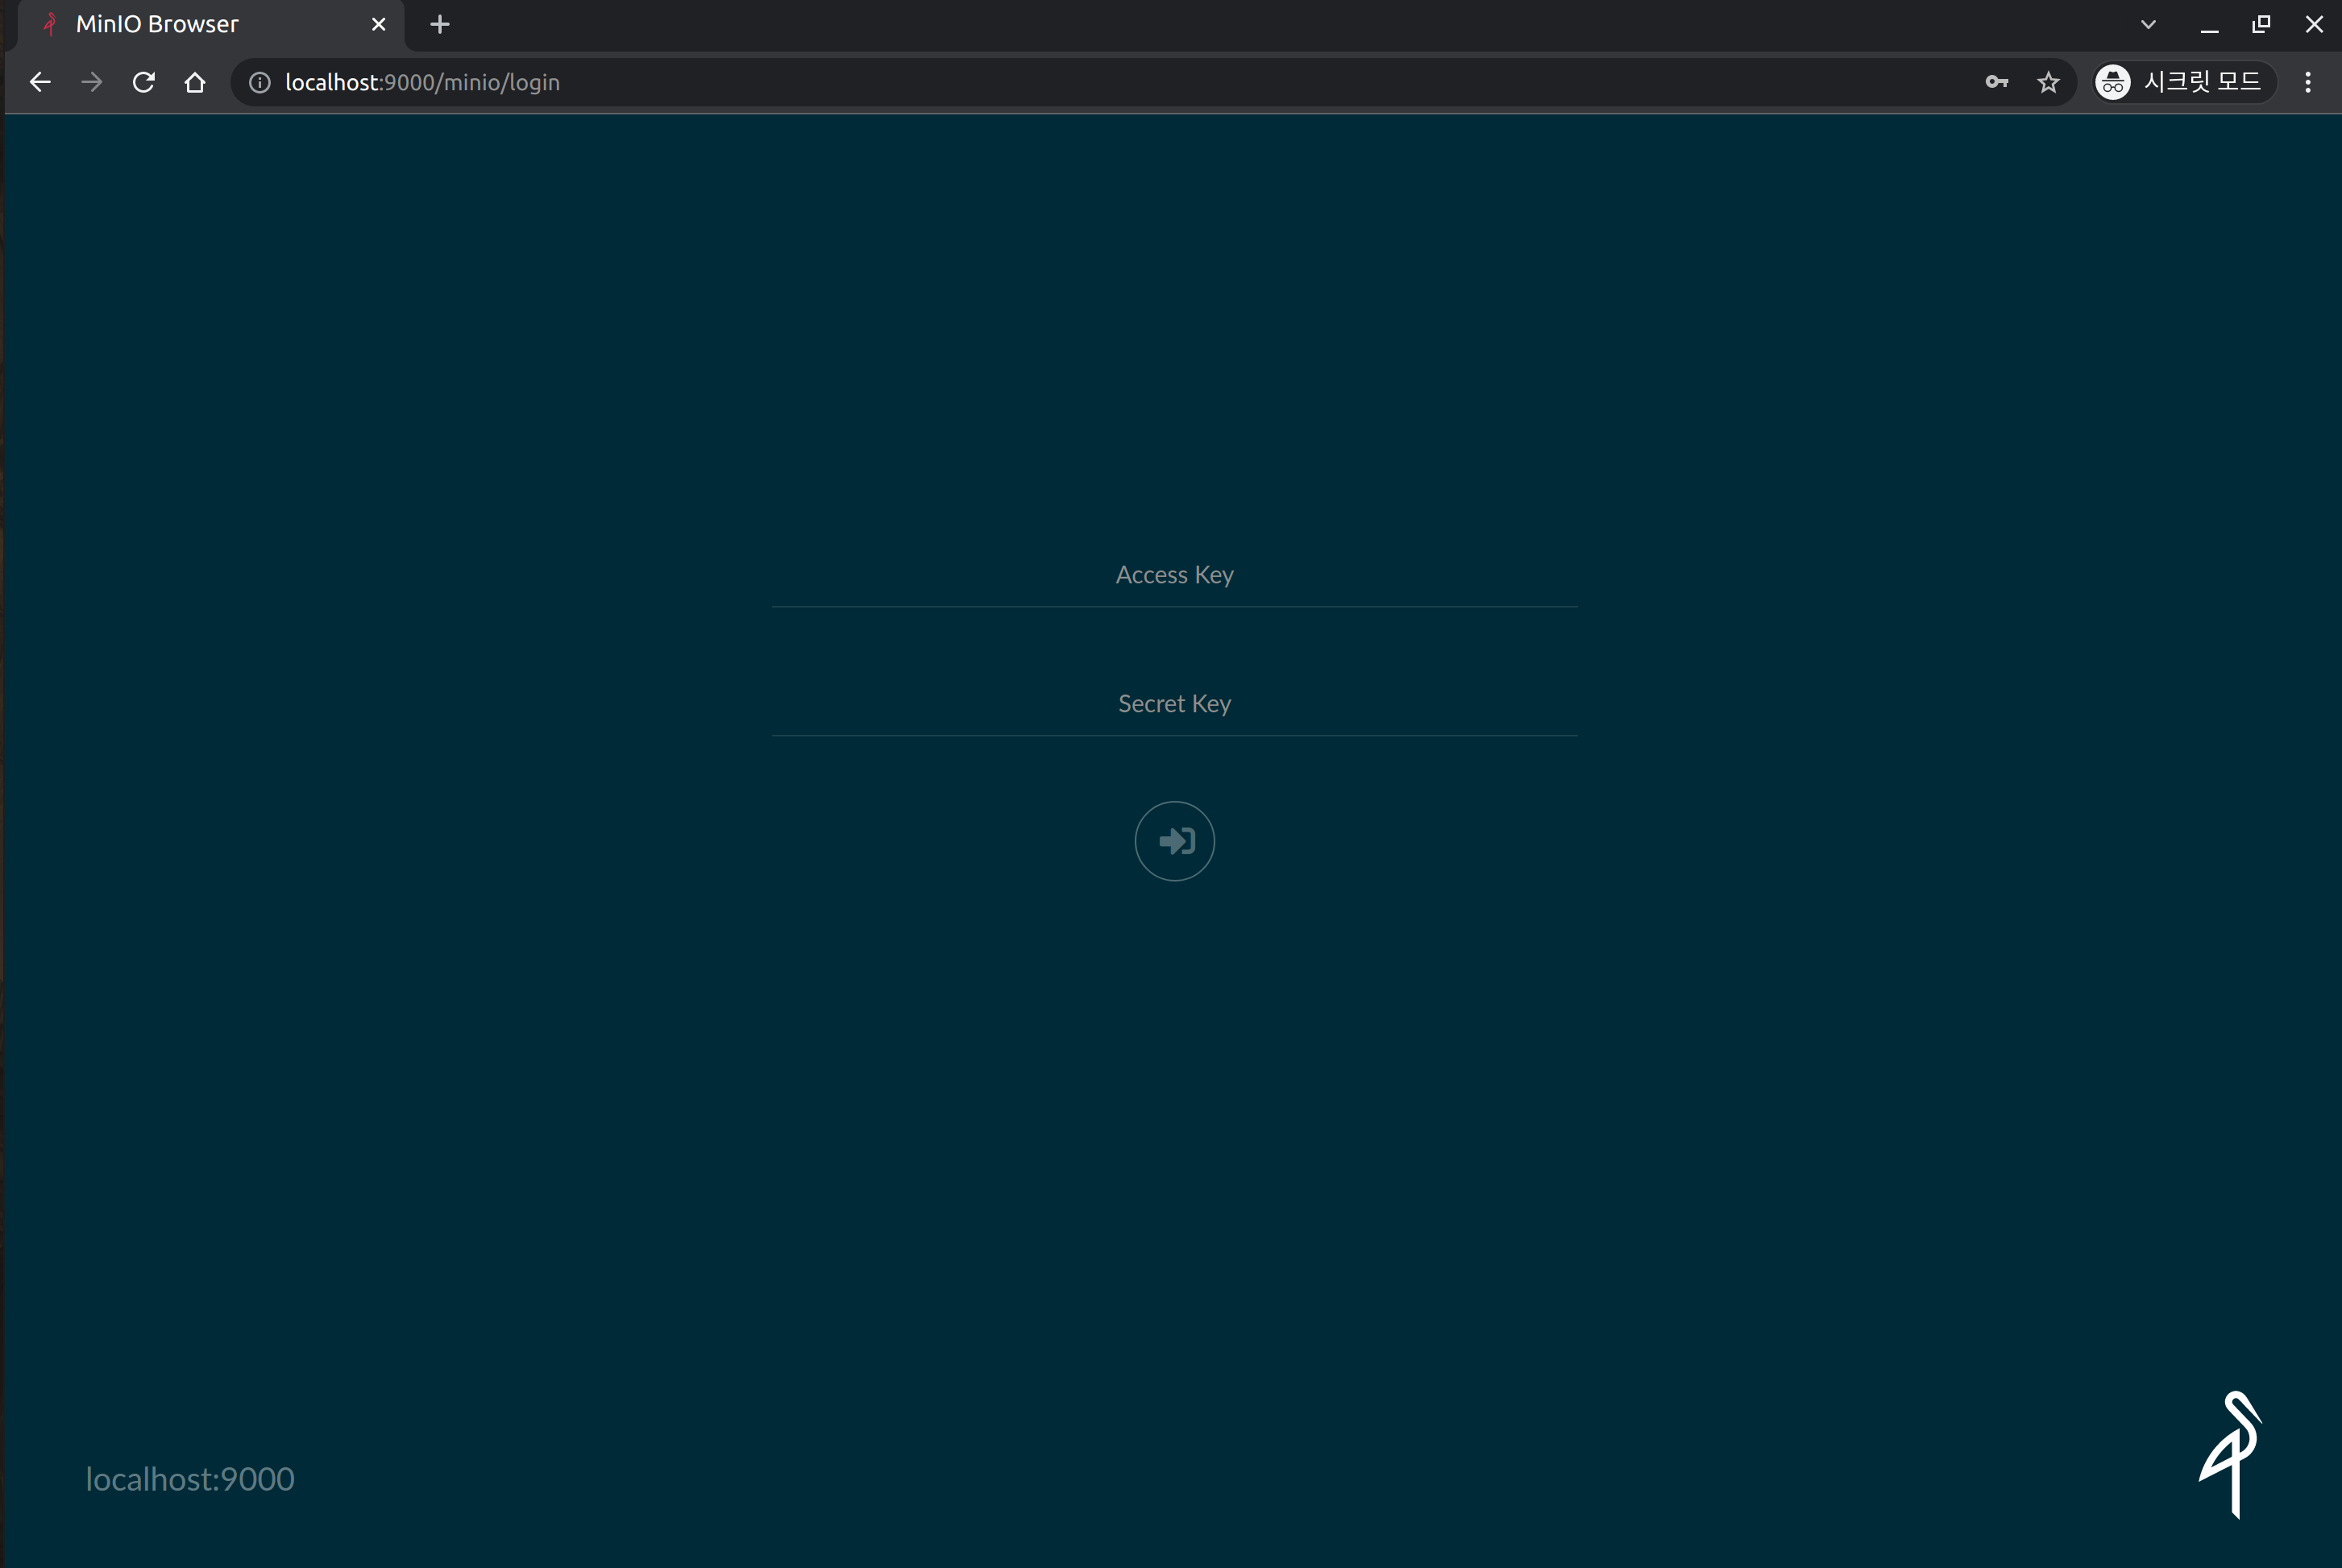Viewport: 2342px width, 1568px height.
Task: Focus the Secret Key input field
Action: coord(1174,705)
